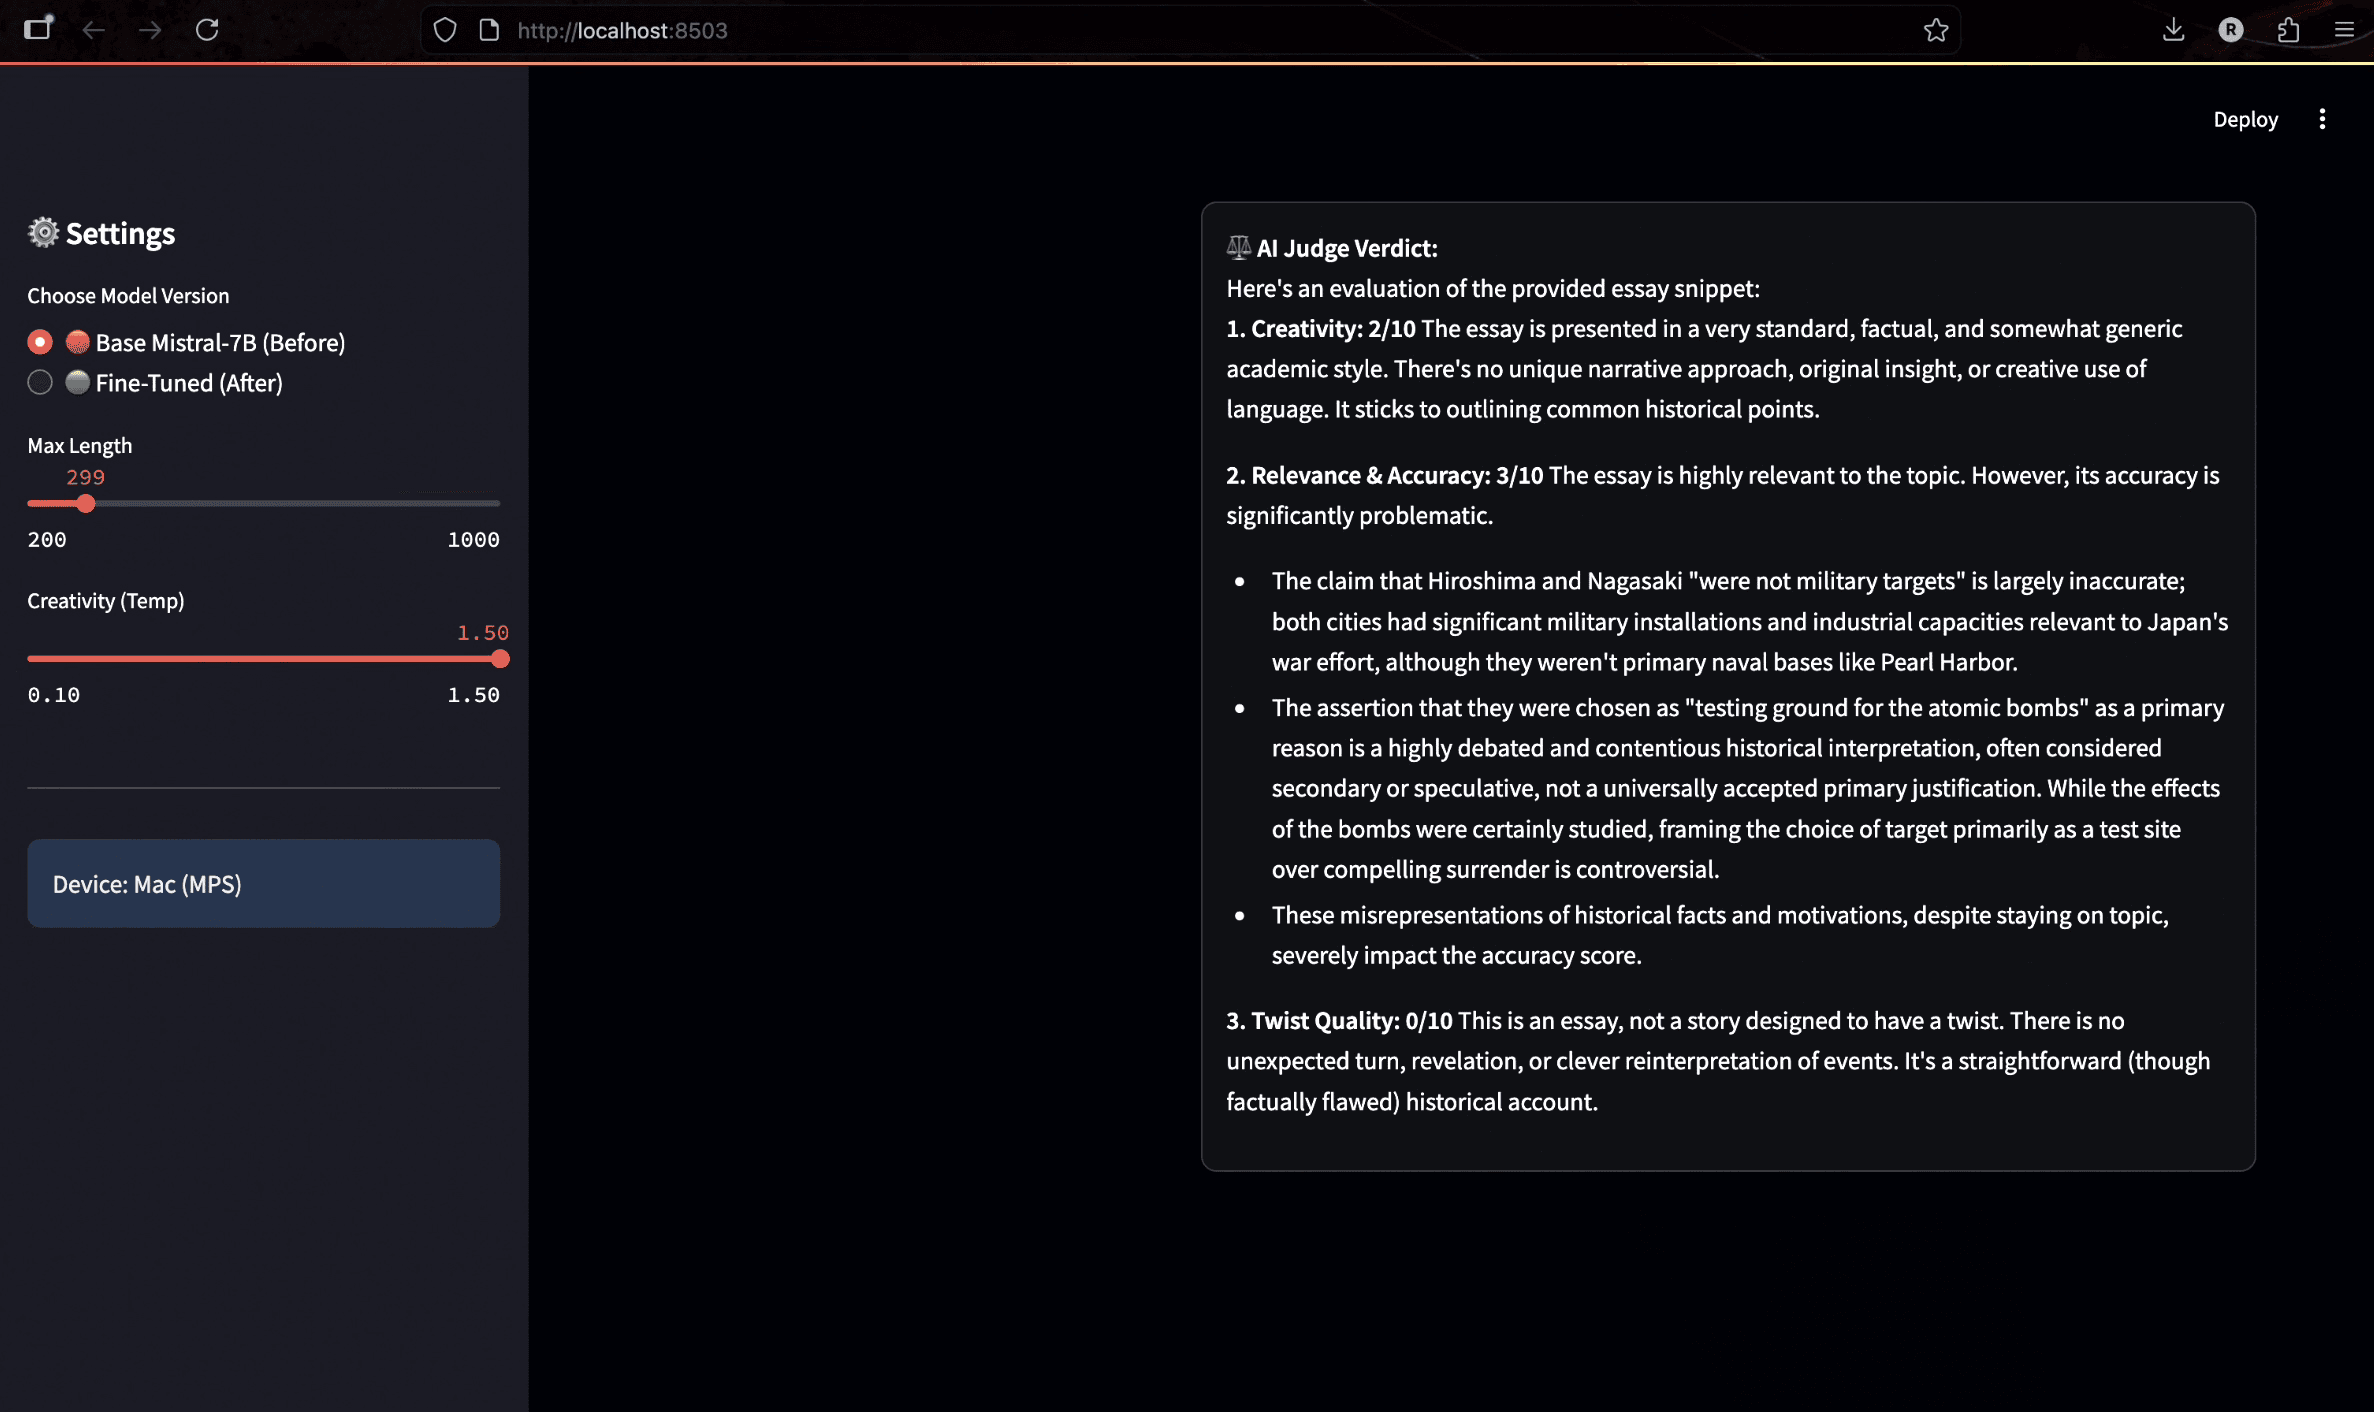Screen dimensions: 2374x1412
Task: Click the 'Creativity (Temp)' label
Action: pos(106,601)
